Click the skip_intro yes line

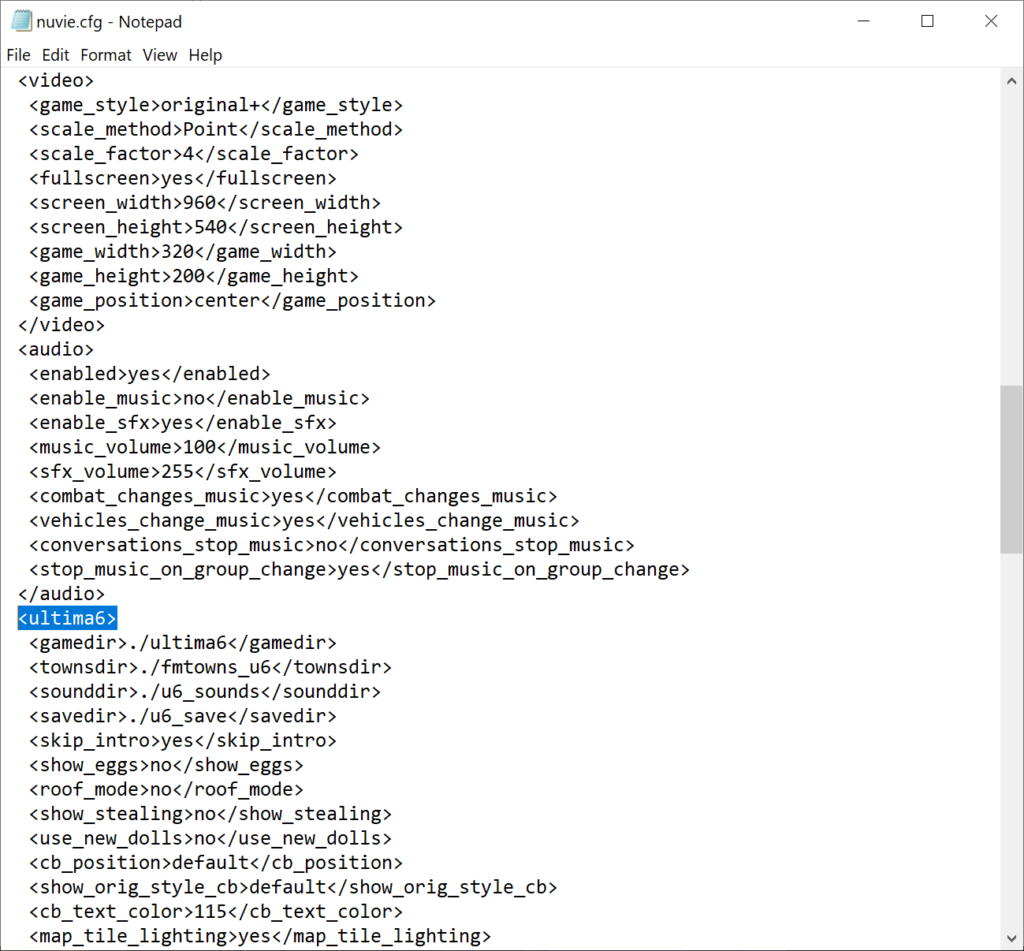[x=183, y=741]
